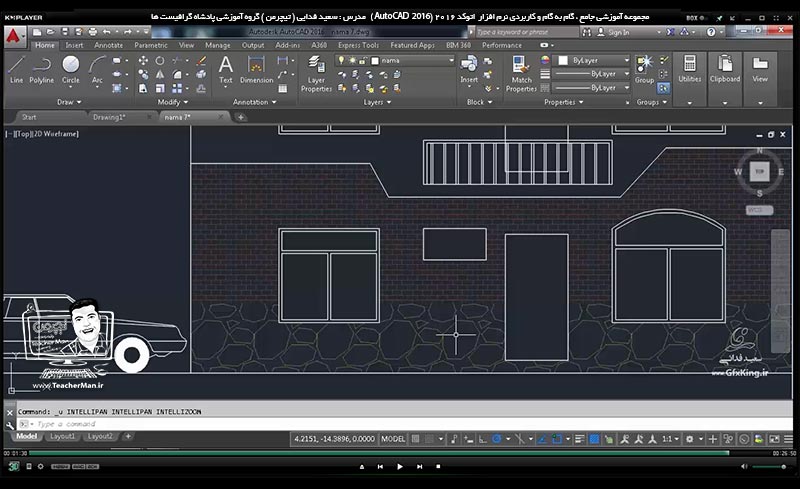Switch to the Insert ribbon tab
The image size is (800, 489).
[x=74, y=45]
